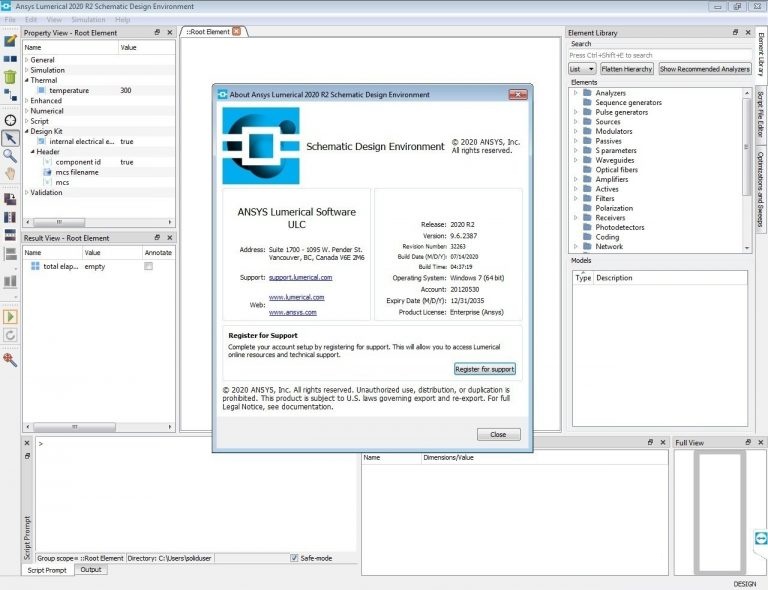768x590 pixels.
Task: Switch to the Script Prompt tab
Action: (x=47, y=570)
